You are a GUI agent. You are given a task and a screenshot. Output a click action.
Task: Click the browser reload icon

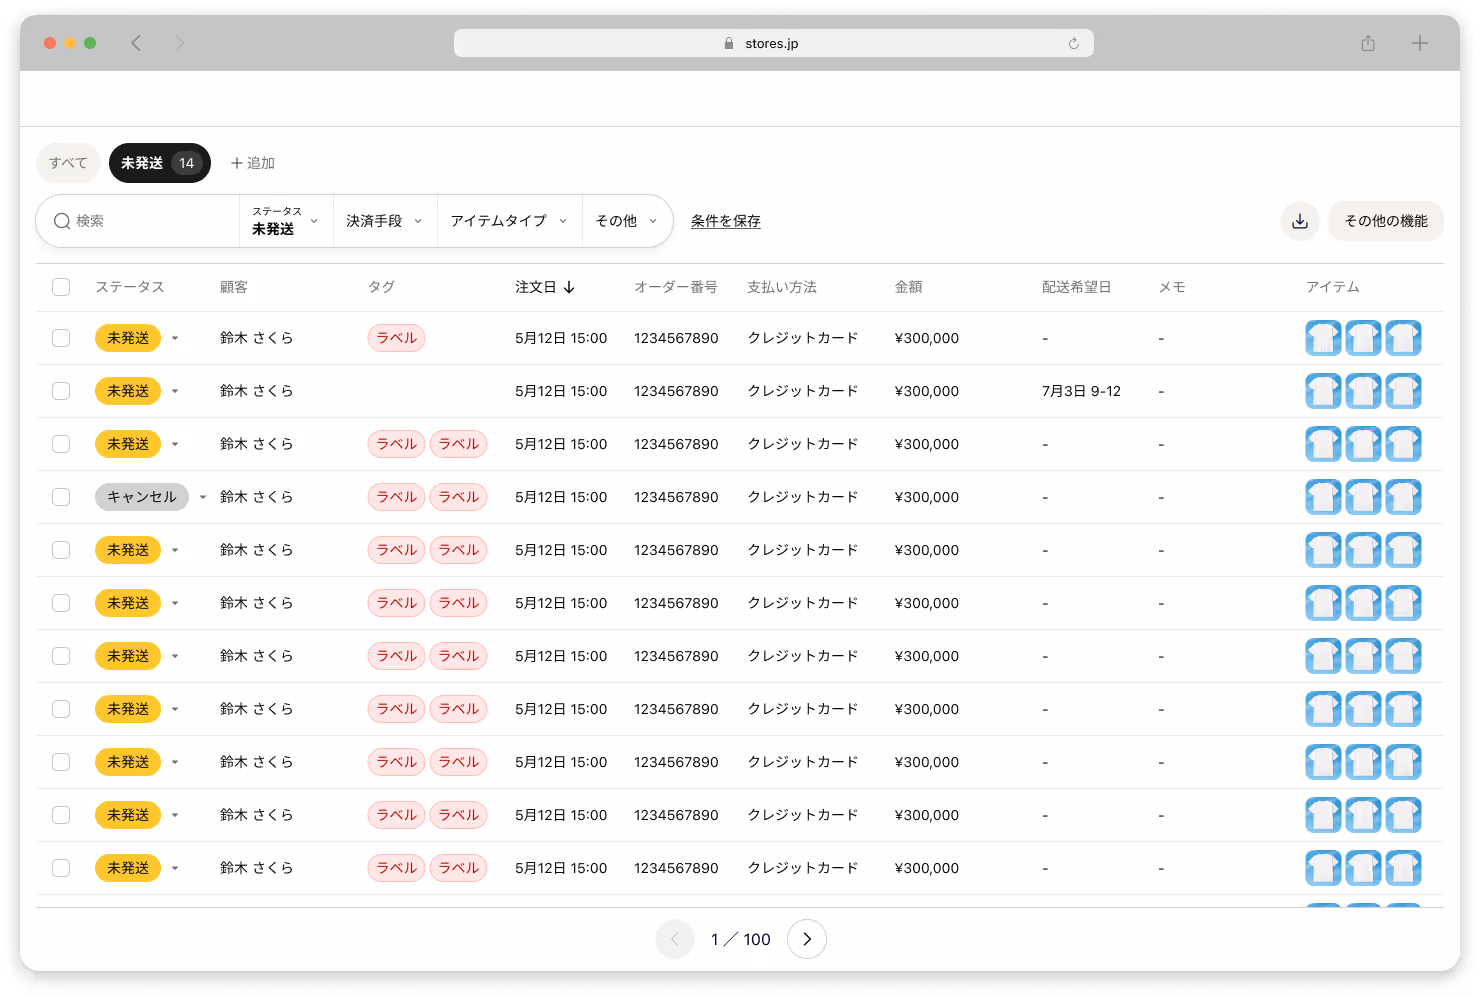pyautogui.click(x=1073, y=43)
